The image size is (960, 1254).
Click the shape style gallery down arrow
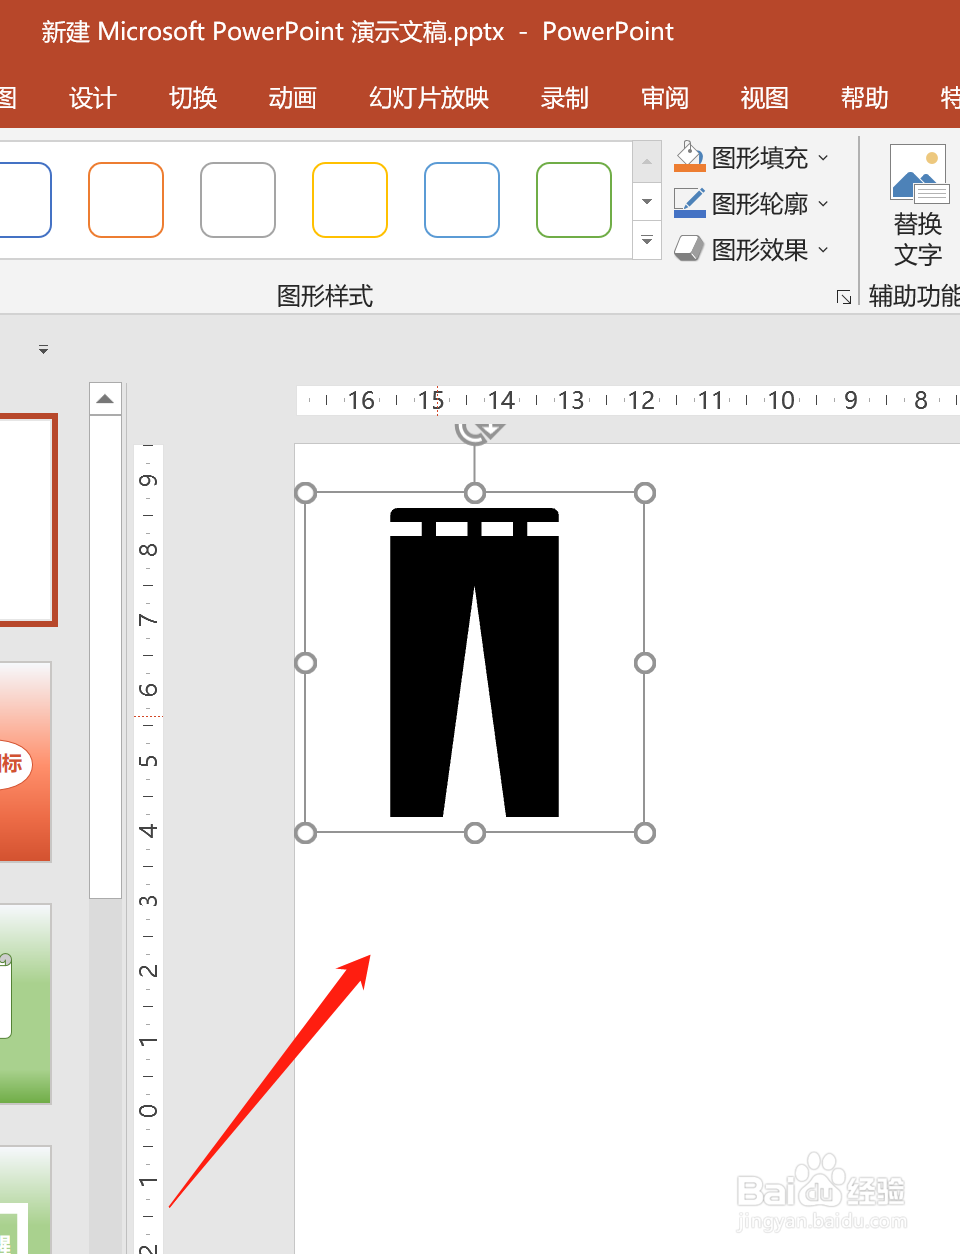646,200
